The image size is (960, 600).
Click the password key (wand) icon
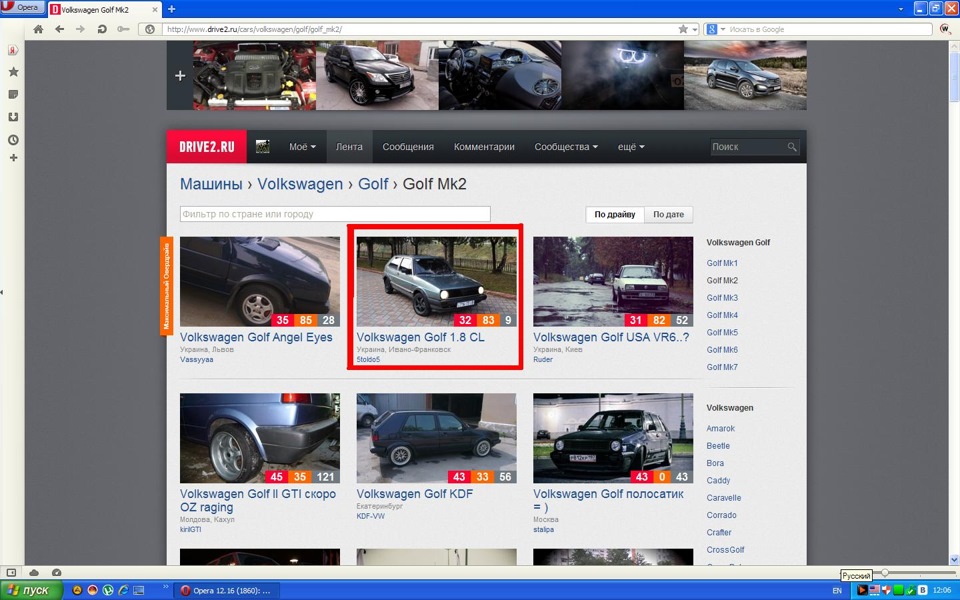coord(123,29)
